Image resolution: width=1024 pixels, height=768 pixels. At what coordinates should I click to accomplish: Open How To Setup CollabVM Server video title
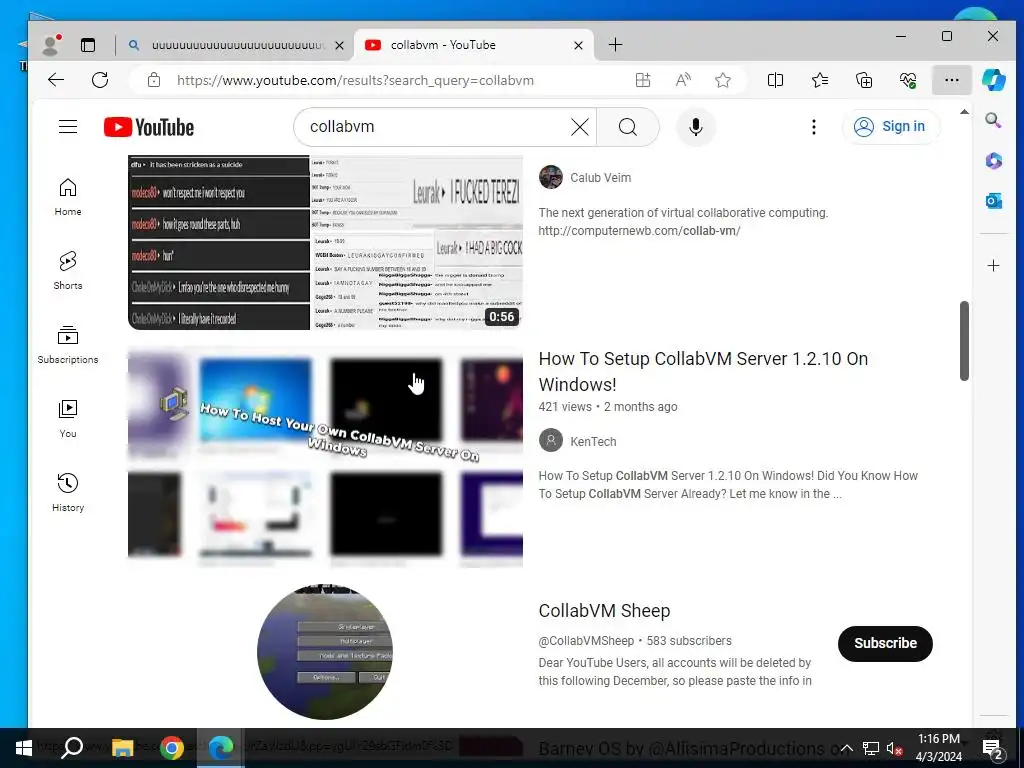[703, 372]
